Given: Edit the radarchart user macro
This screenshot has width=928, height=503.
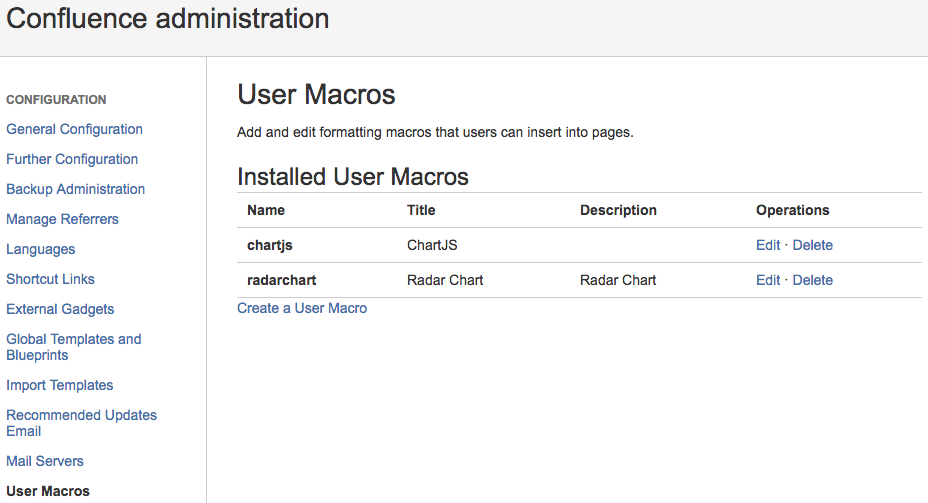Looking at the screenshot, I should [x=767, y=280].
